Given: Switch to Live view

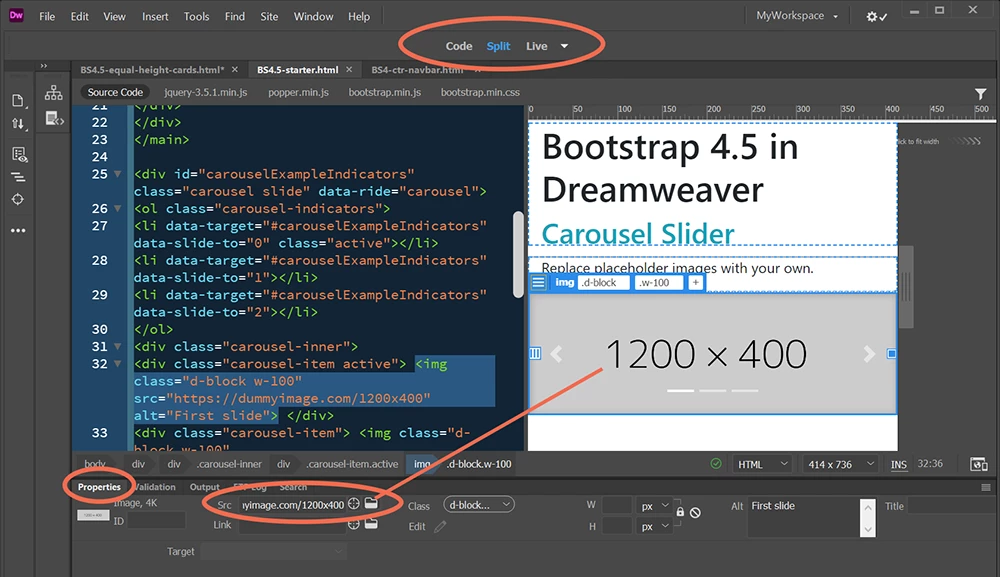Looking at the screenshot, I should [536, 46].
